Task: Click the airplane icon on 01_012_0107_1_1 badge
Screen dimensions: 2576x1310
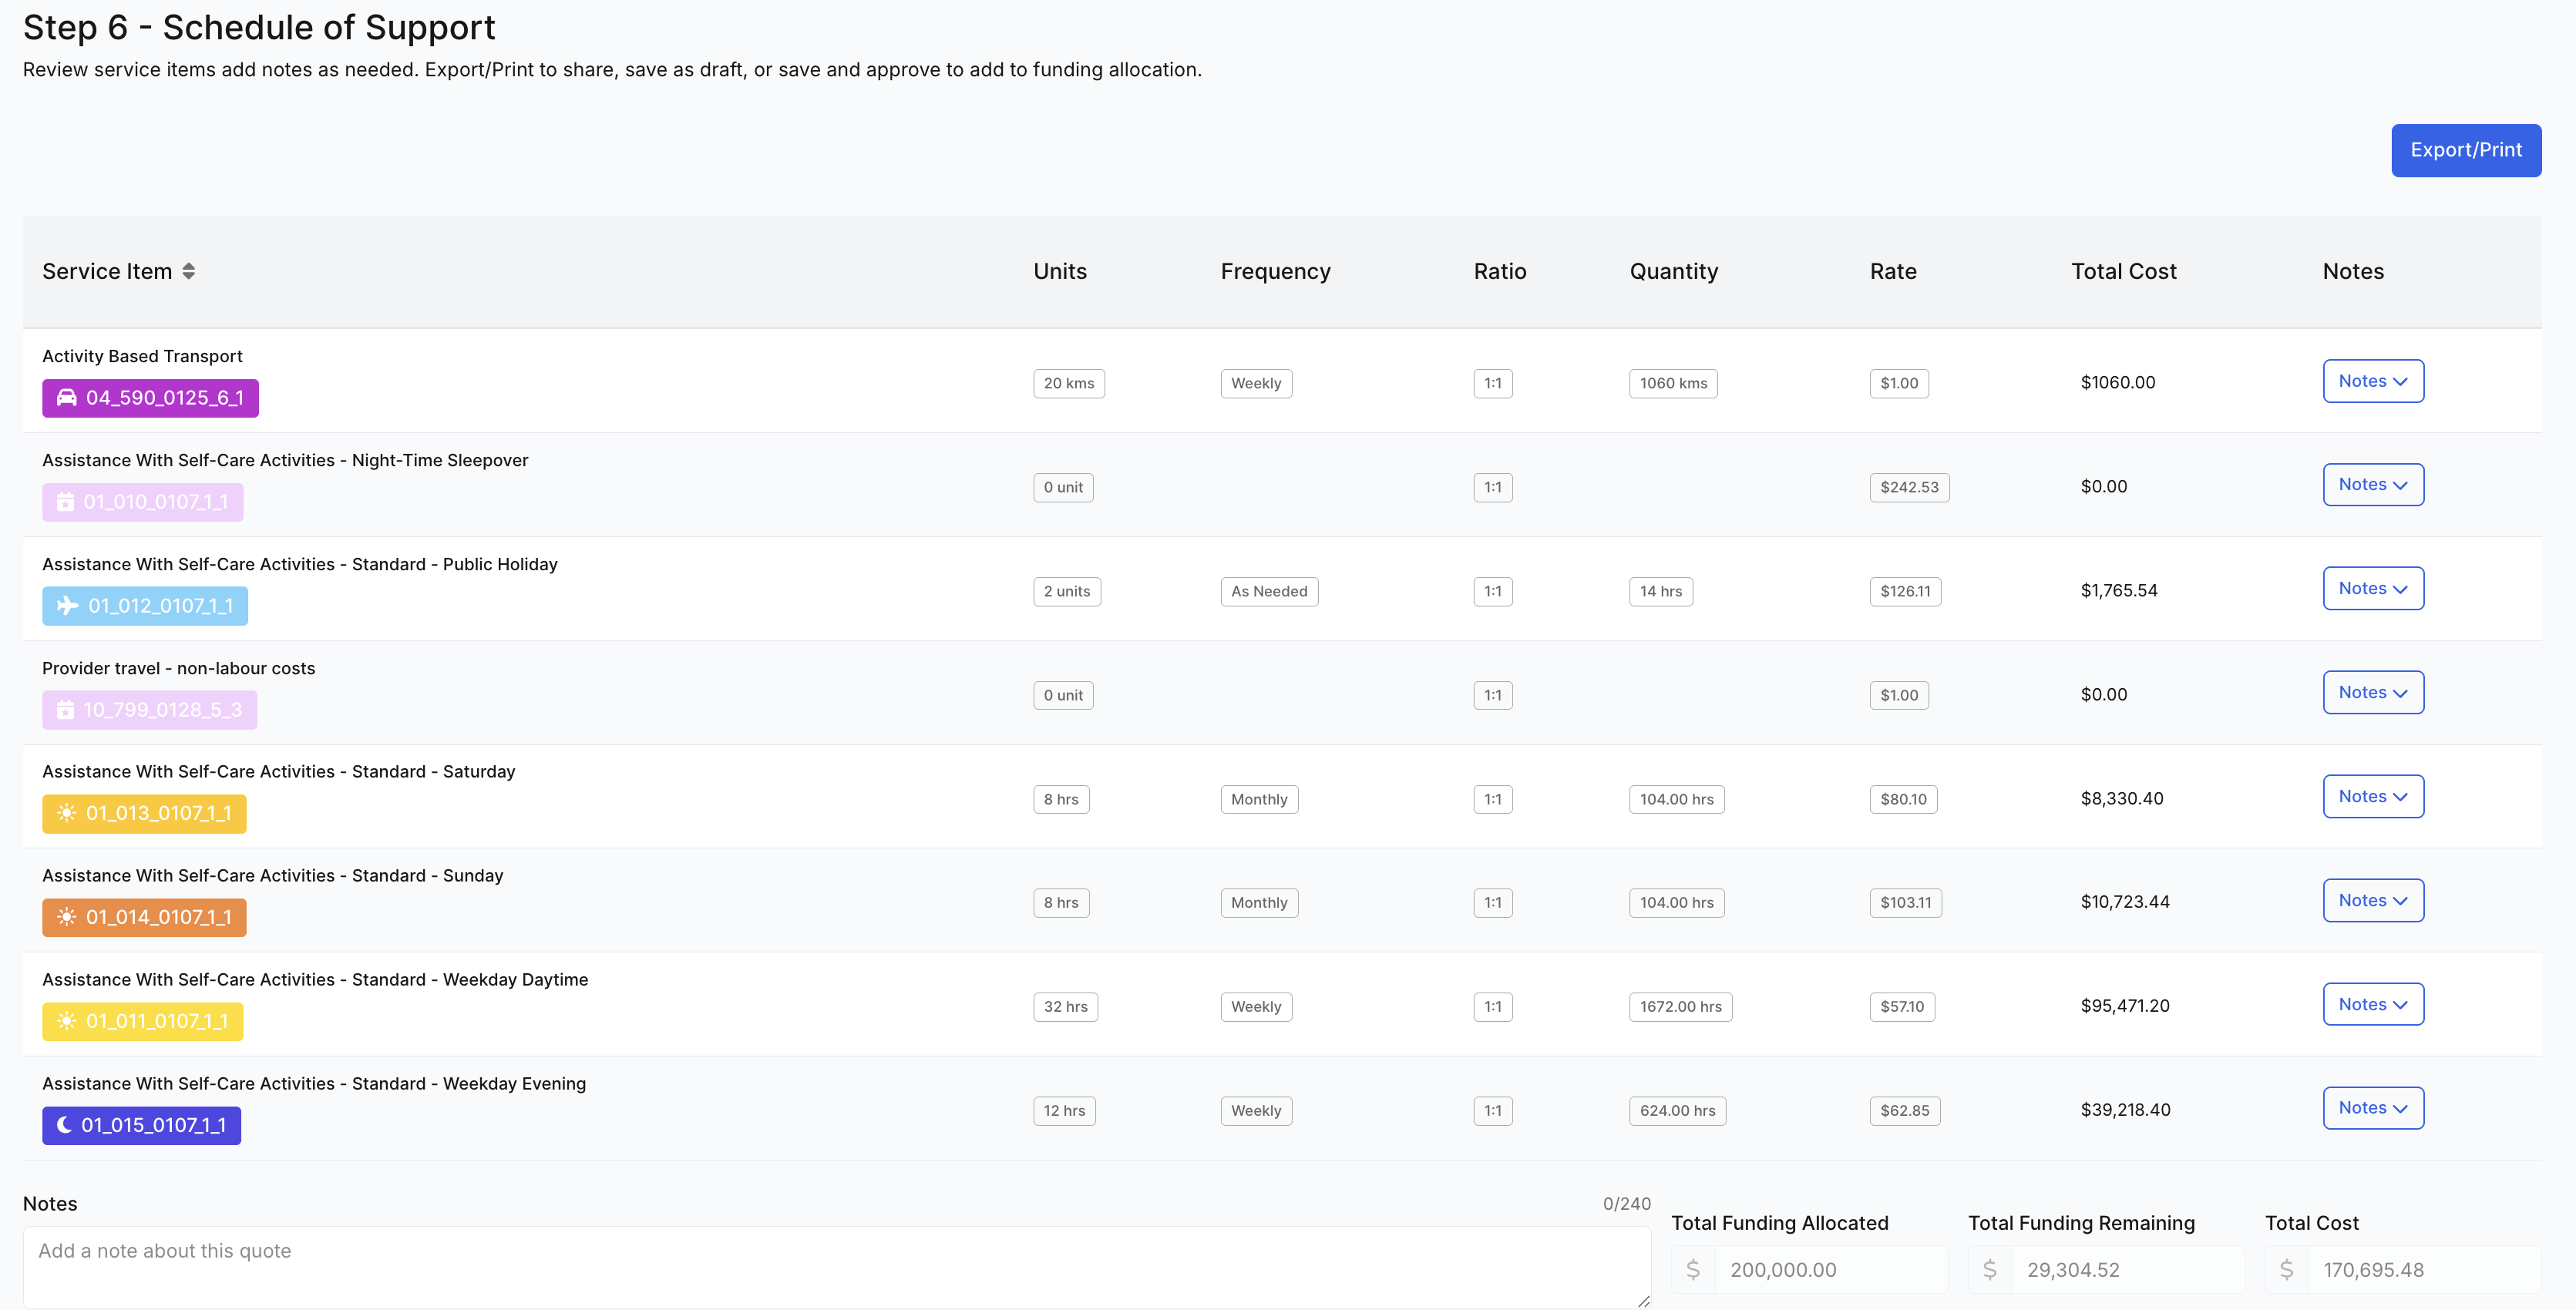Action: tap(67, 606)
